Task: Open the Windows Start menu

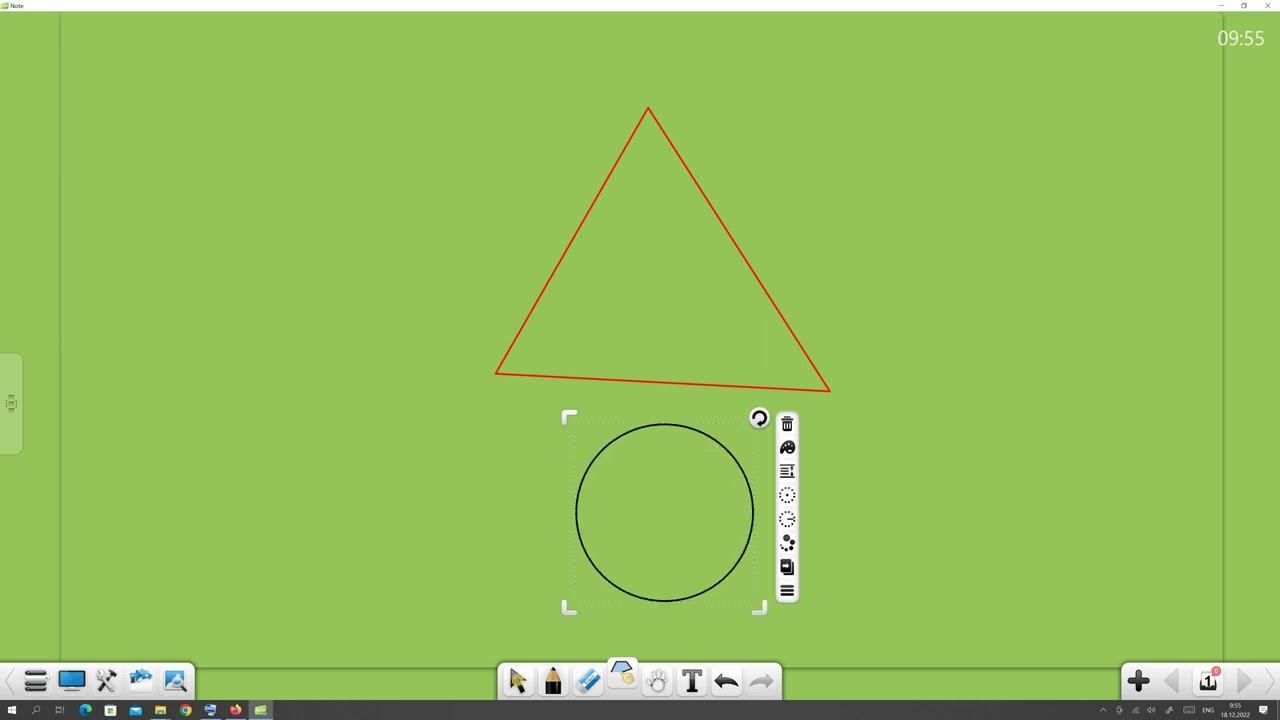Action: [x=11, y=710]
